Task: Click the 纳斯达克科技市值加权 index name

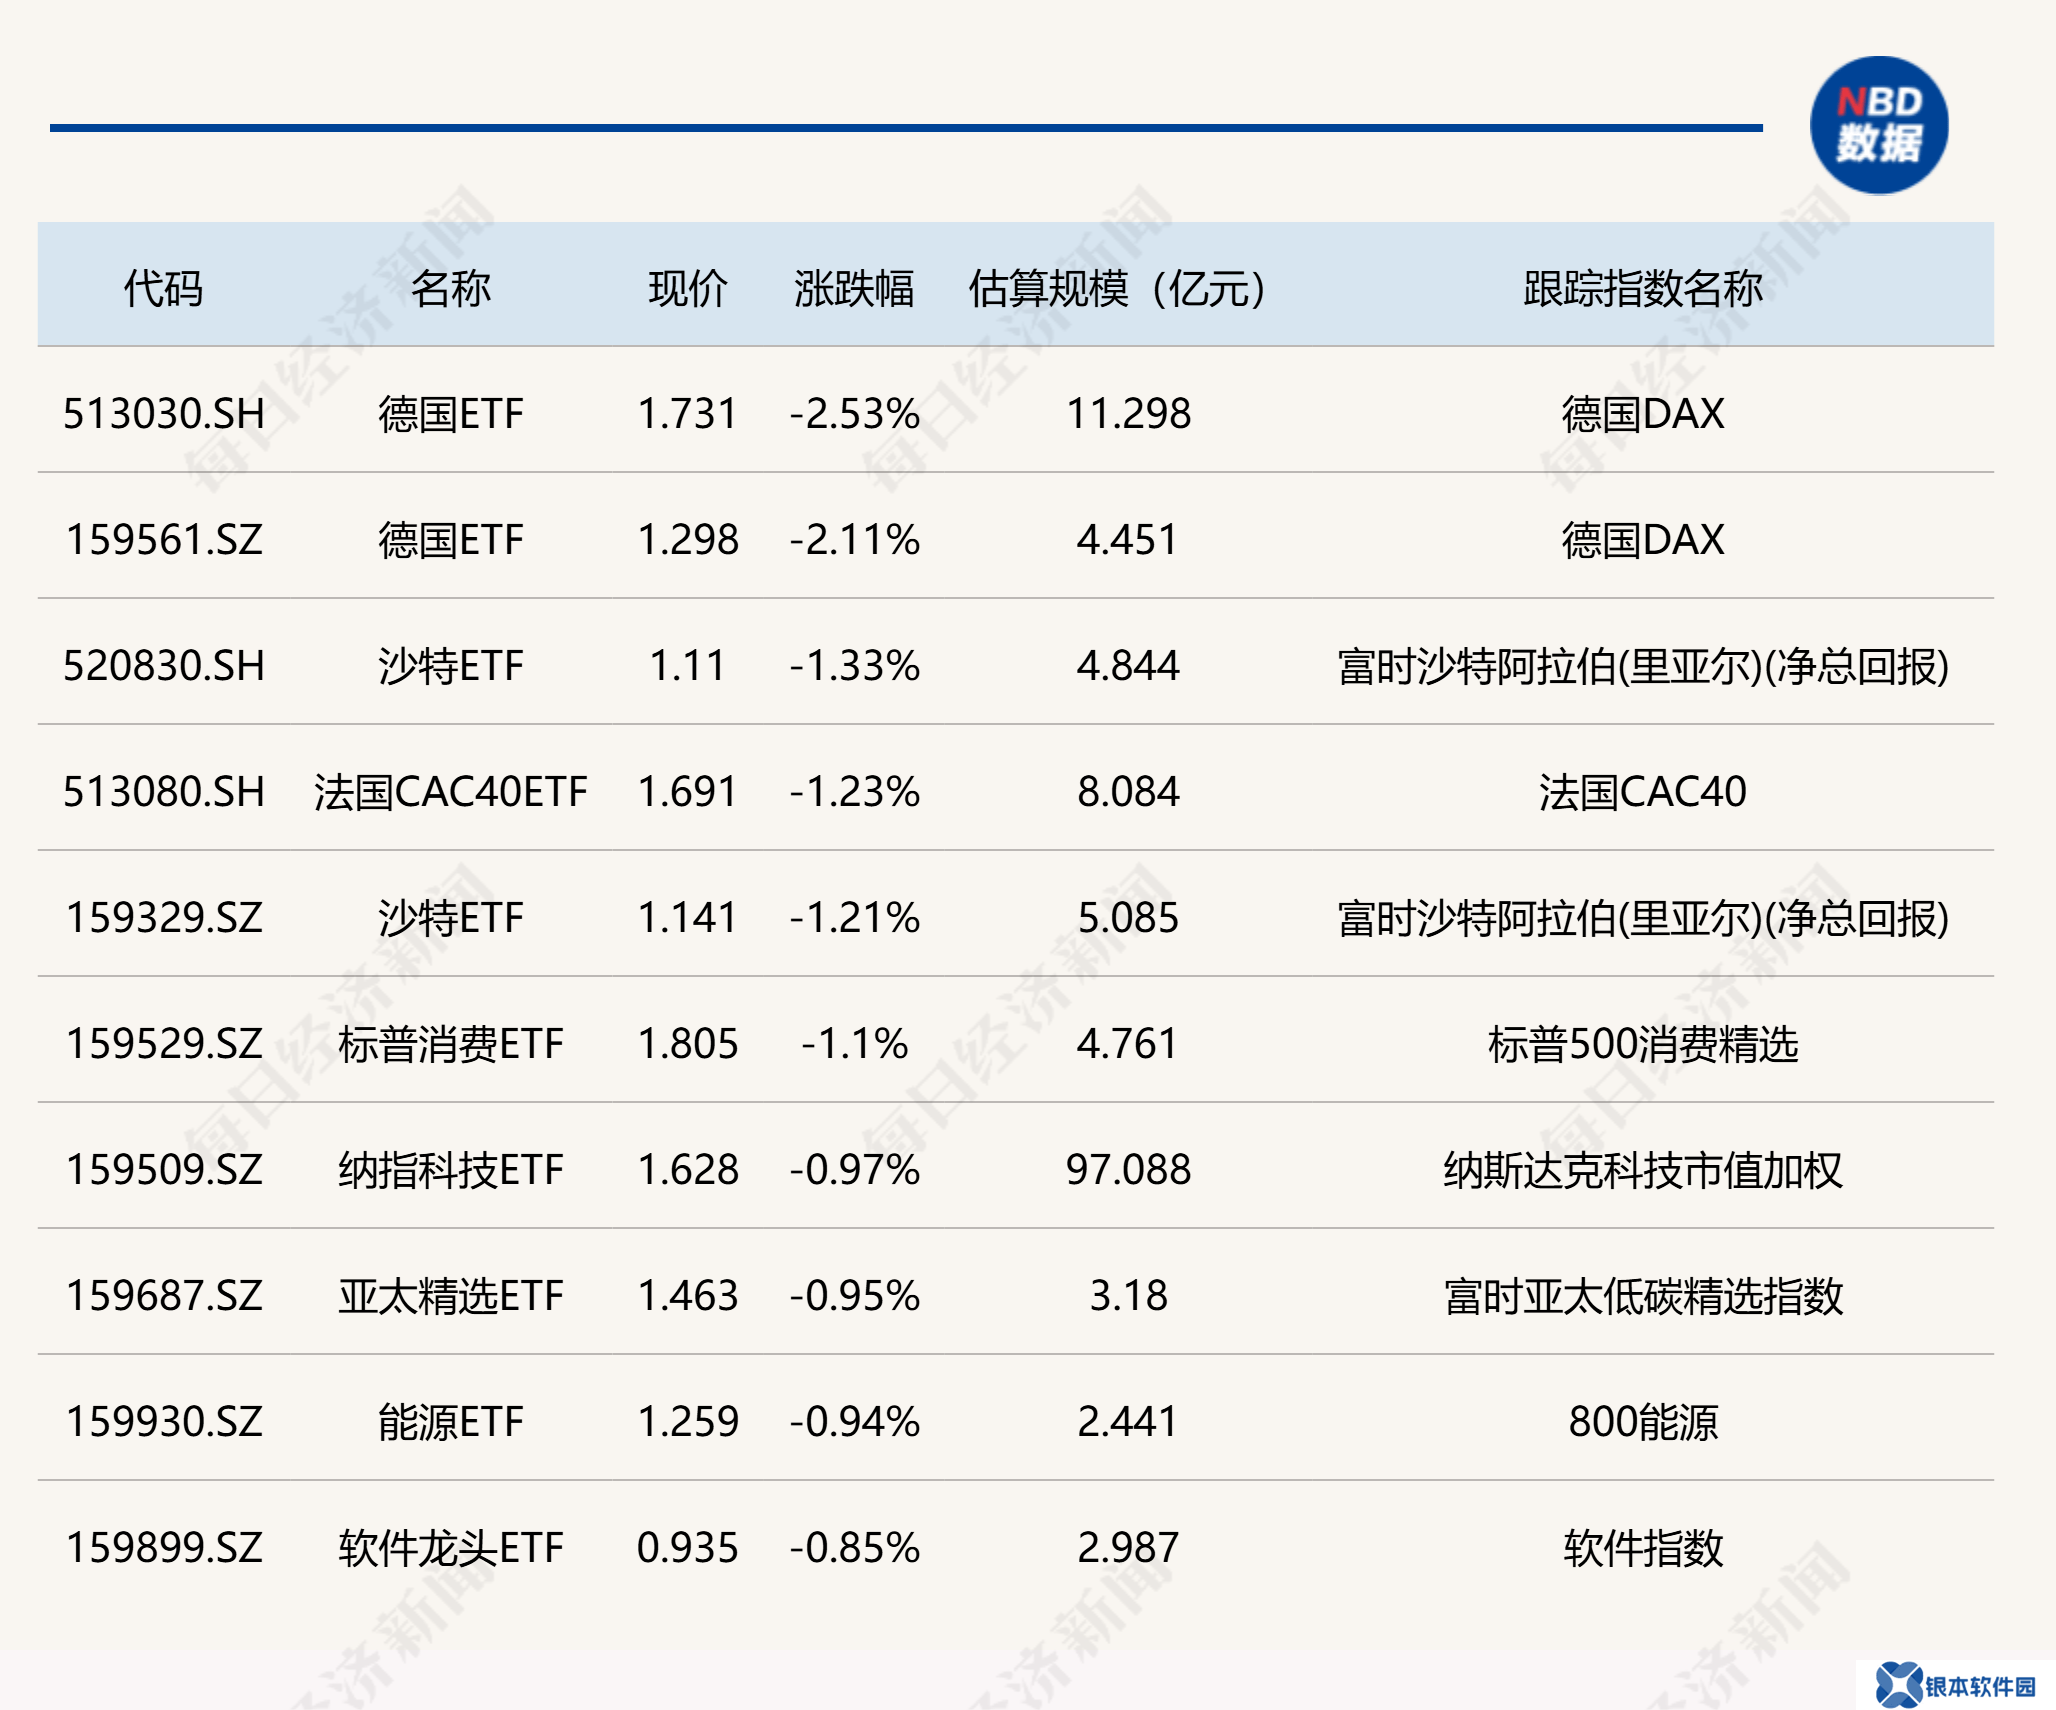Action: pos(1643,1170)
